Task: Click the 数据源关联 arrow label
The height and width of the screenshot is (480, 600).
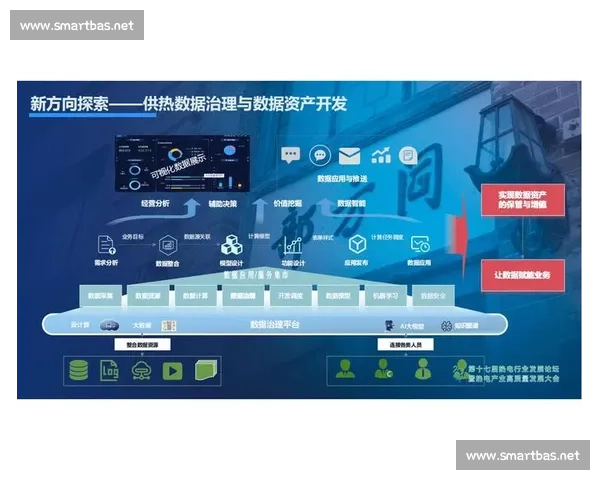Action: (x=197, y=237)
